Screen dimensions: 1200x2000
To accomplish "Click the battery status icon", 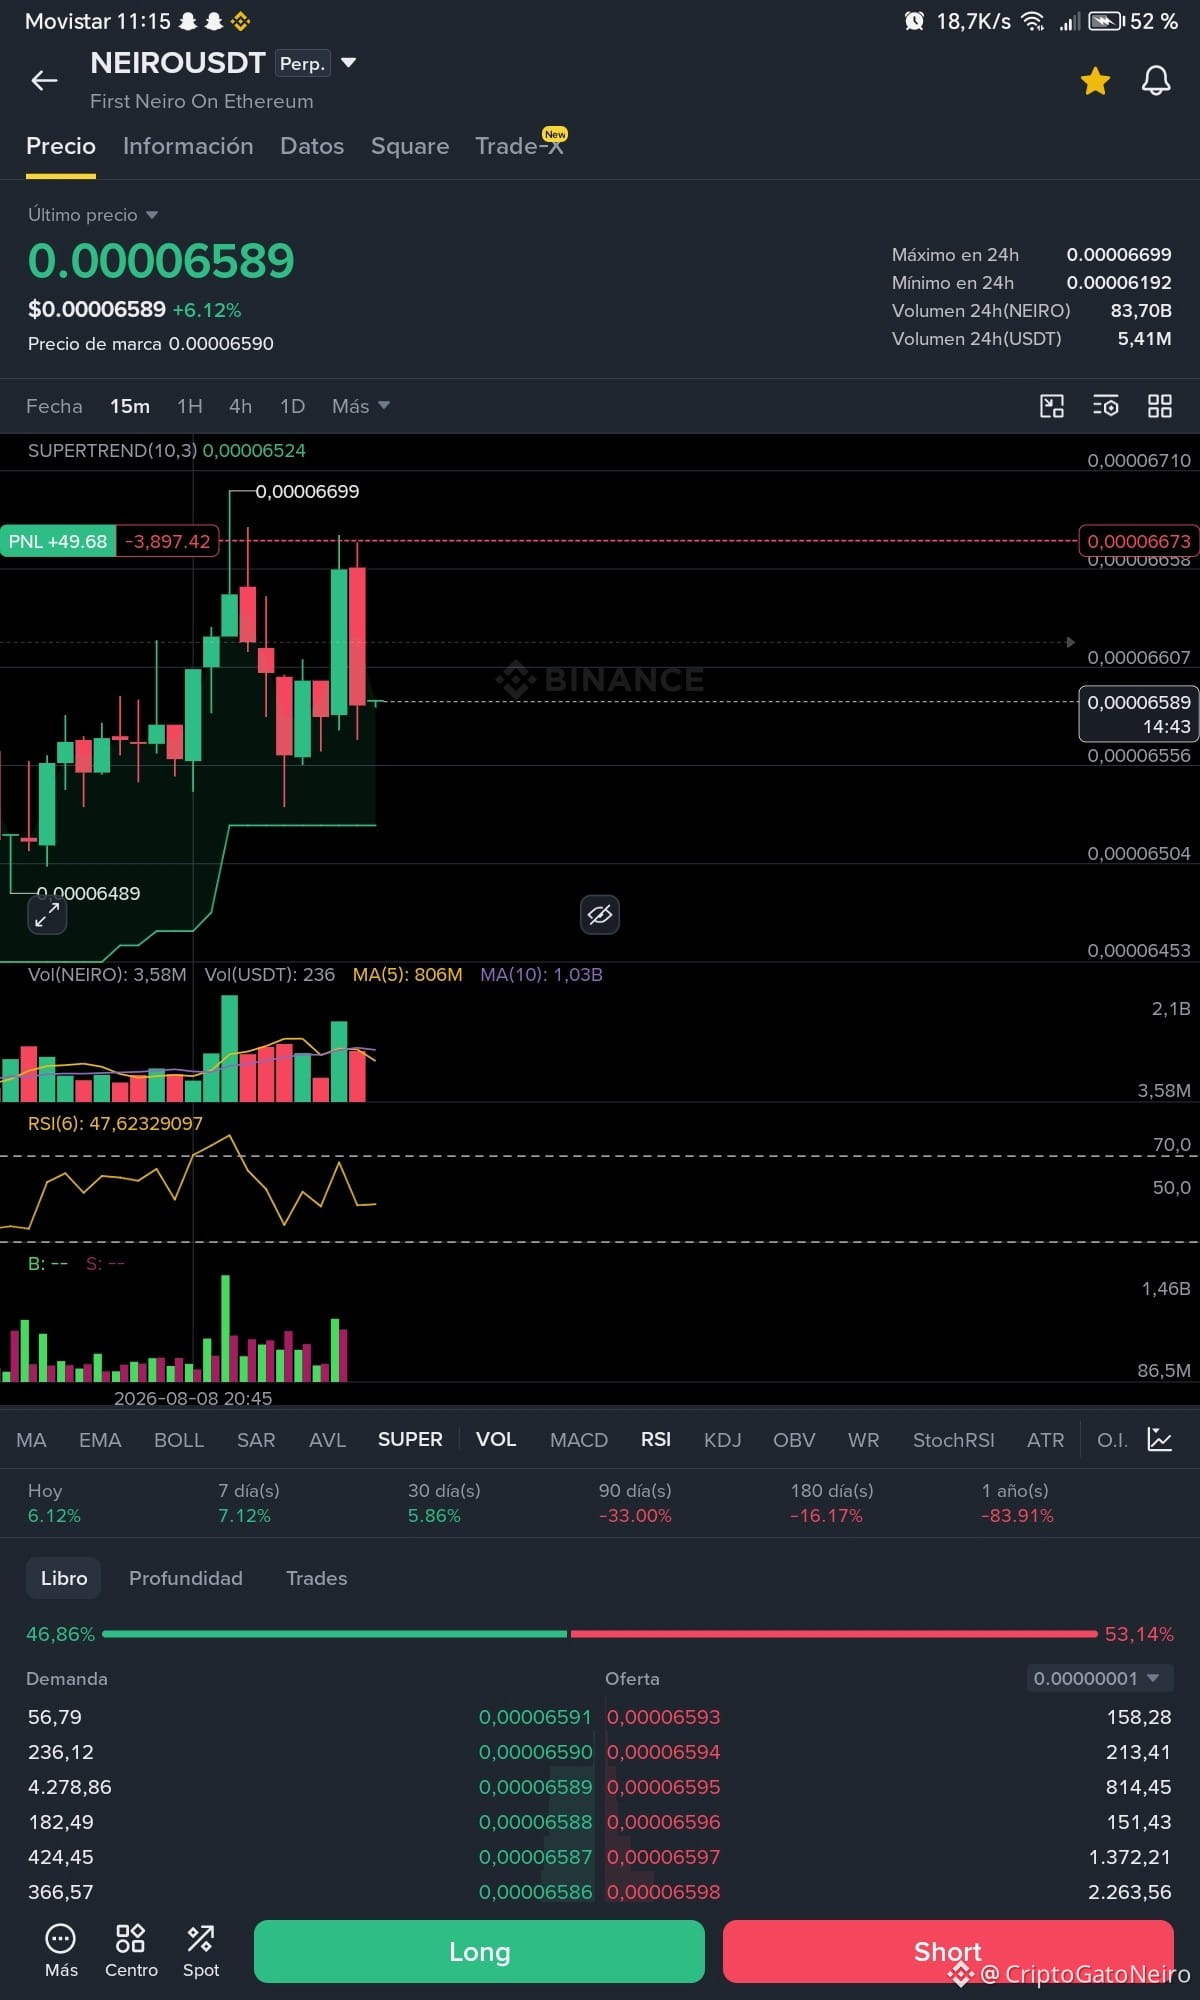I will [1106, 21].
